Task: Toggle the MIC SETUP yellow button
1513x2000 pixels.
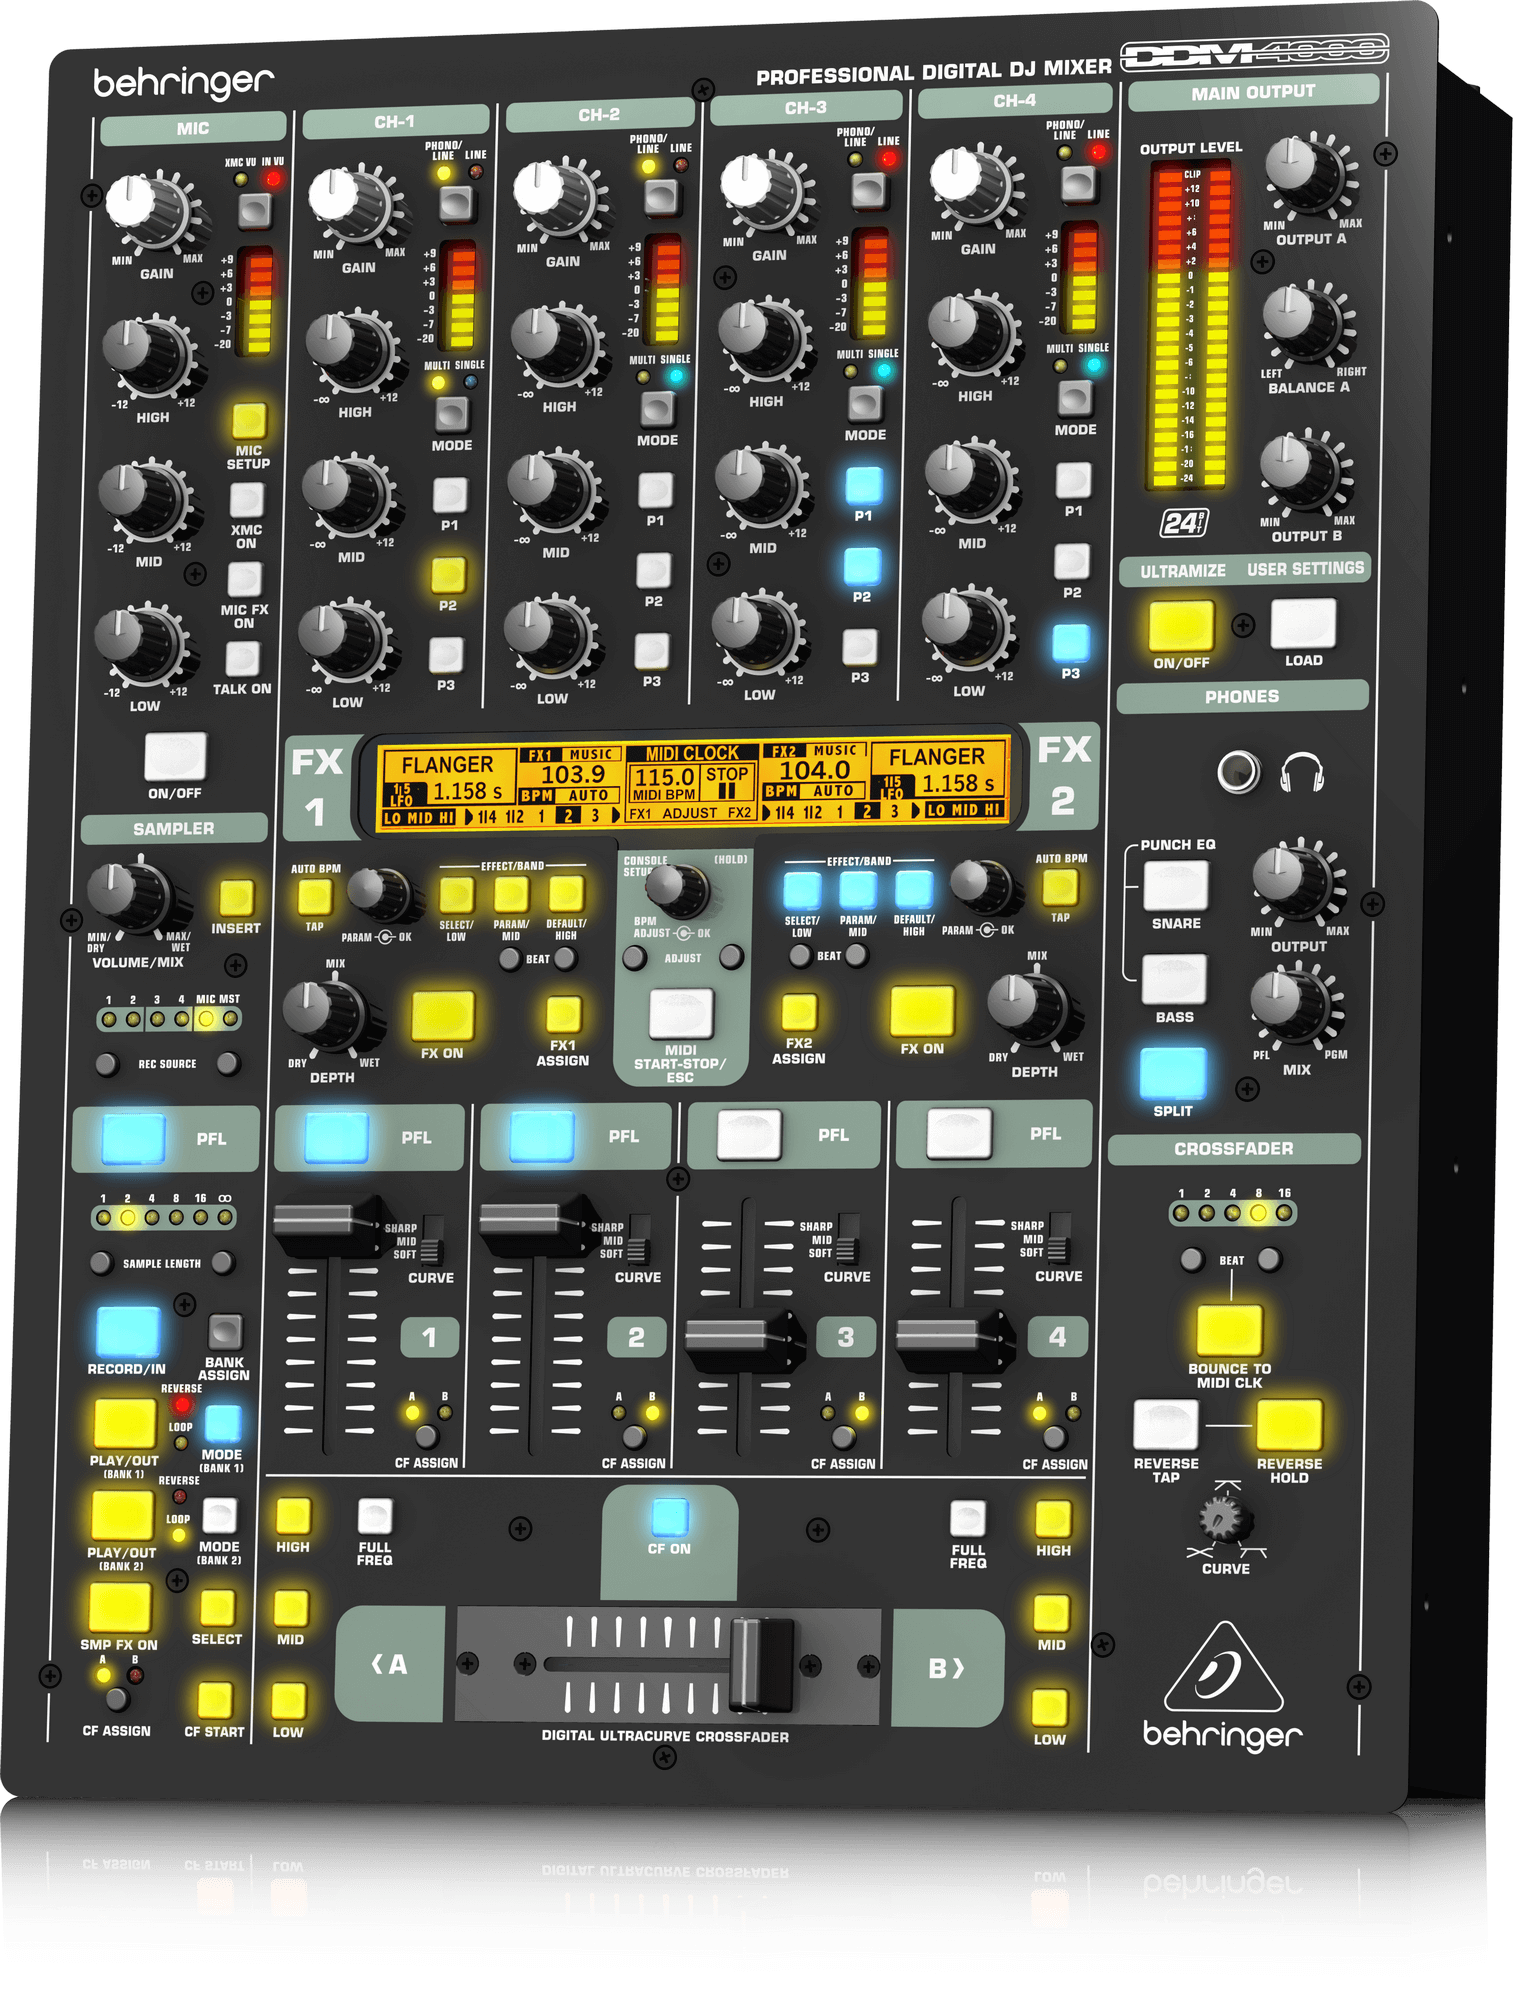Action: tap(249, 421)
